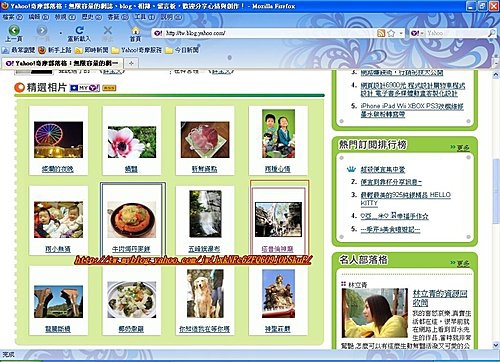This screenshot has height=362, width=500.
Task: Click caption link under the flower photo
Action: click(131, 169)
